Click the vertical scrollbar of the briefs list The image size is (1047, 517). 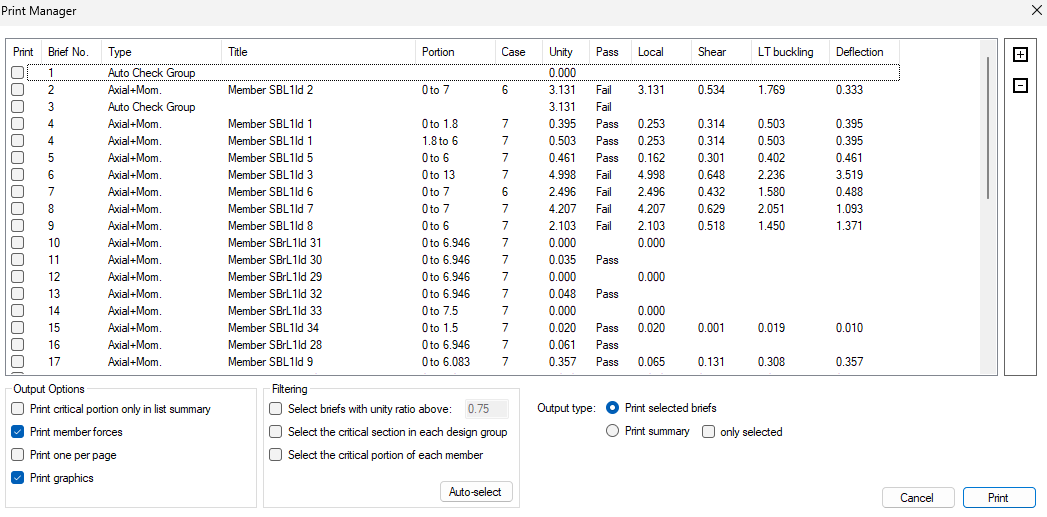tap(988, 128)
